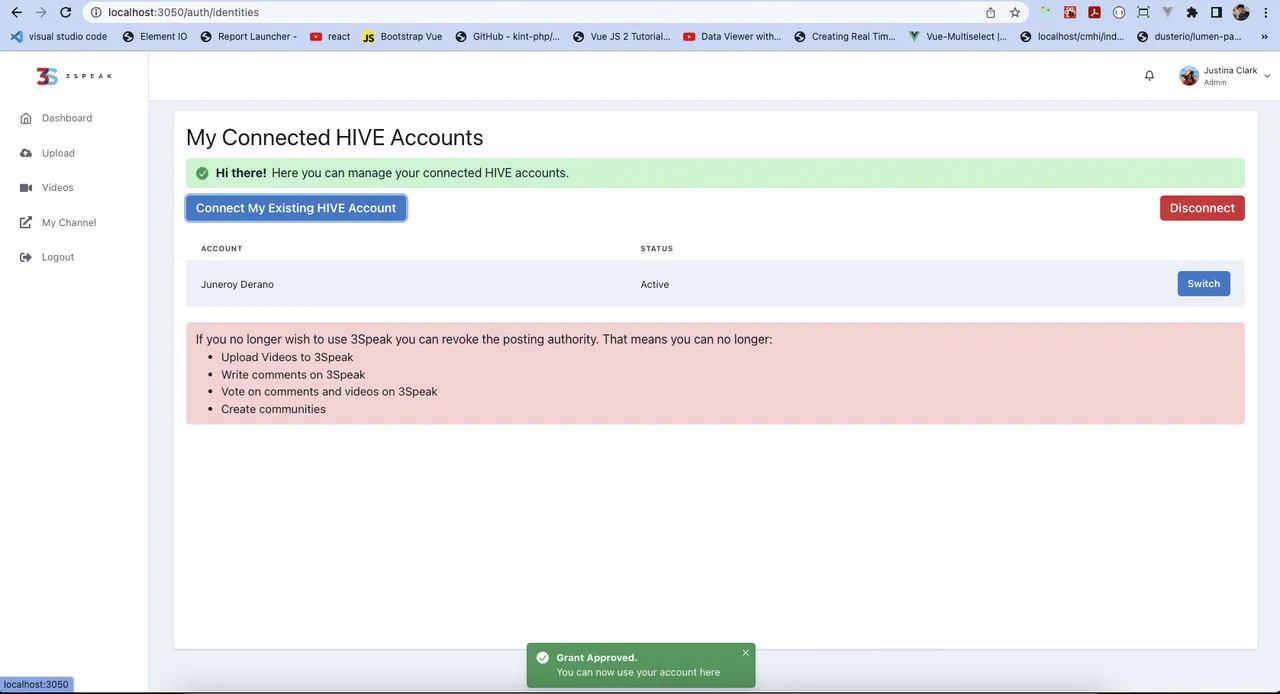Click the Videos camera icon
Image resolution: width=1280 pixels, height=694 pixels.
point(26,187)
